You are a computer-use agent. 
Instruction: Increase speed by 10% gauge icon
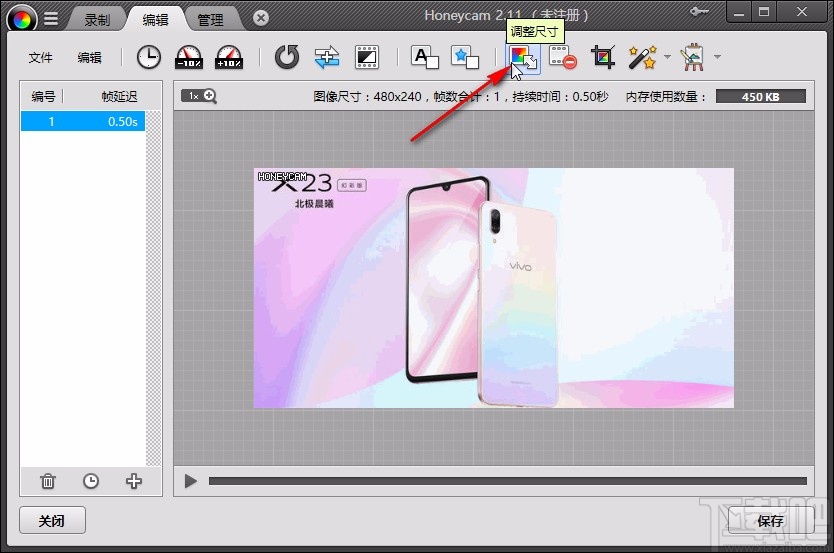click(229, 57)
